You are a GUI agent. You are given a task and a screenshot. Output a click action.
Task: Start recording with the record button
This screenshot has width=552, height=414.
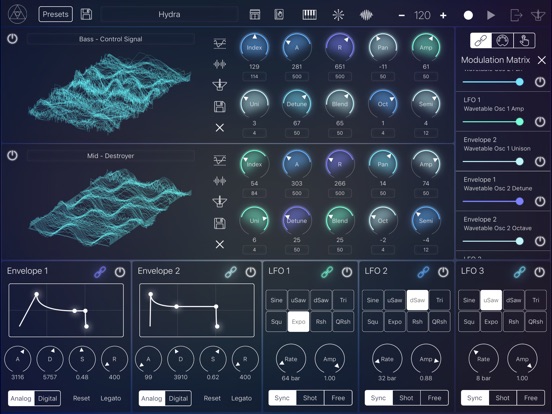(x=468, y=15)
